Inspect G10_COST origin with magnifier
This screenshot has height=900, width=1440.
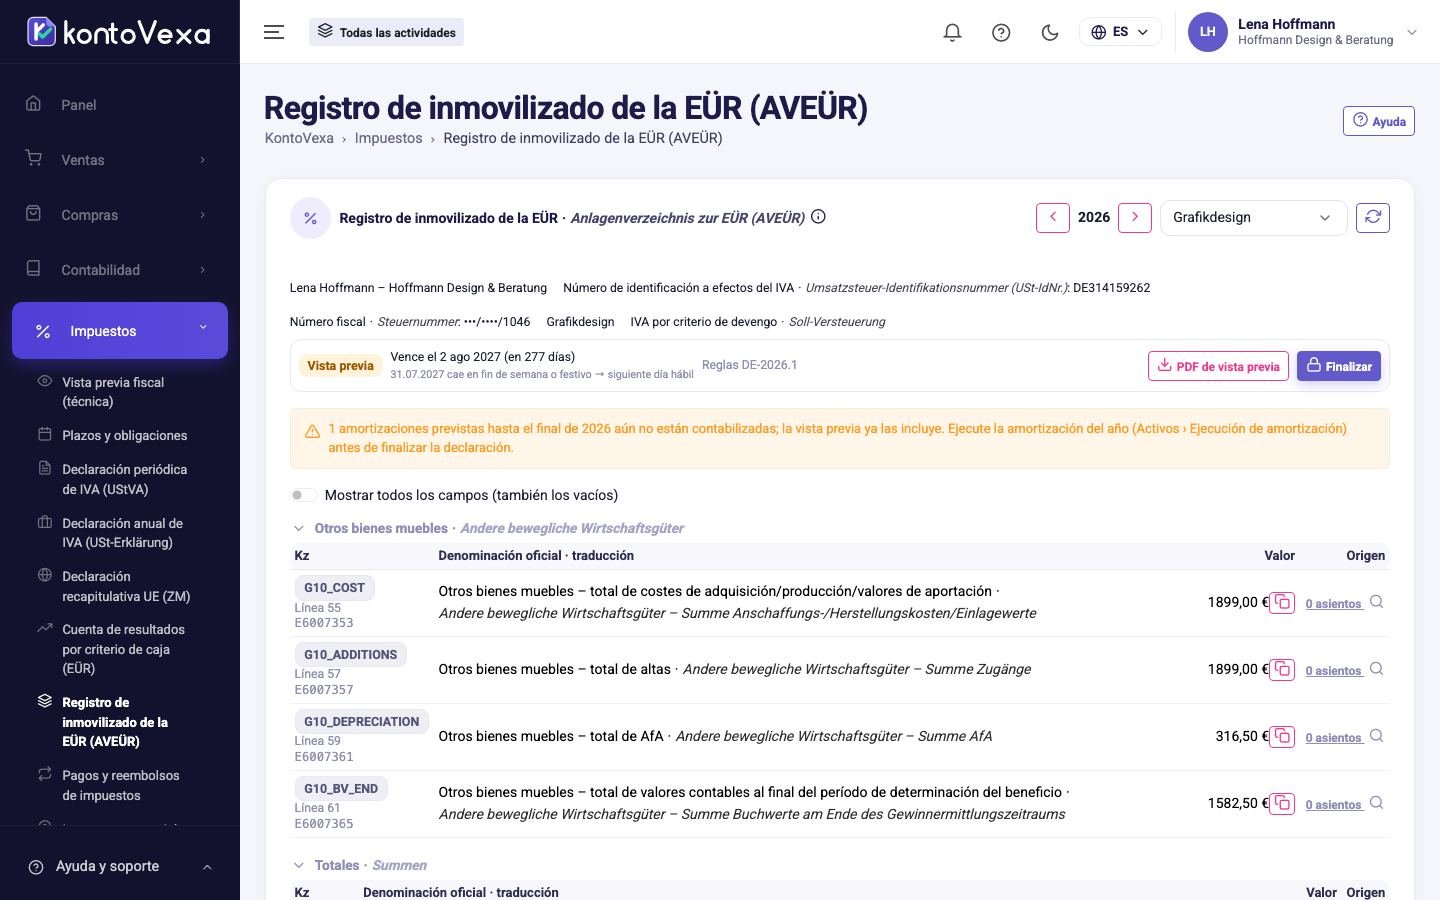1377,602
